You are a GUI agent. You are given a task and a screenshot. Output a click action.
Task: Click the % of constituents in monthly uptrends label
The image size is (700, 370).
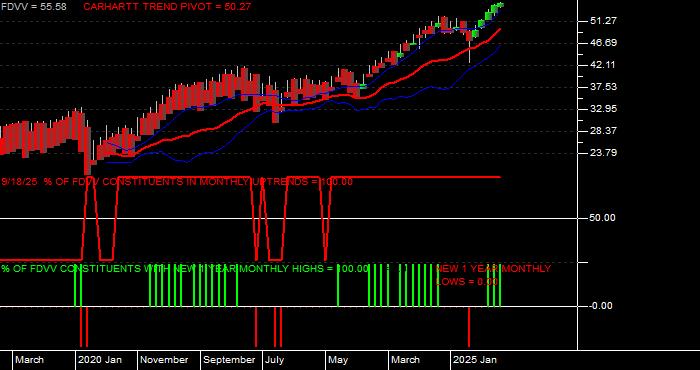pos(177,182)
